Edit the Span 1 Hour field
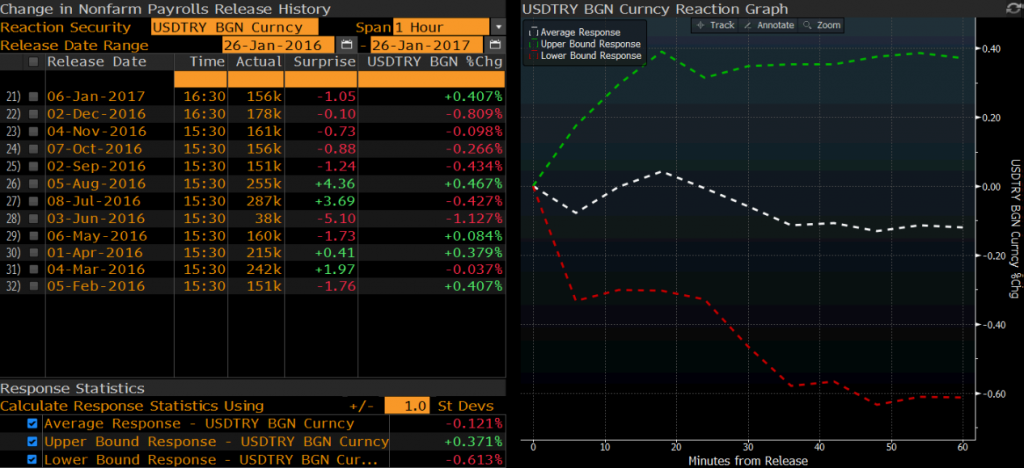 click(x=441, y=27)
